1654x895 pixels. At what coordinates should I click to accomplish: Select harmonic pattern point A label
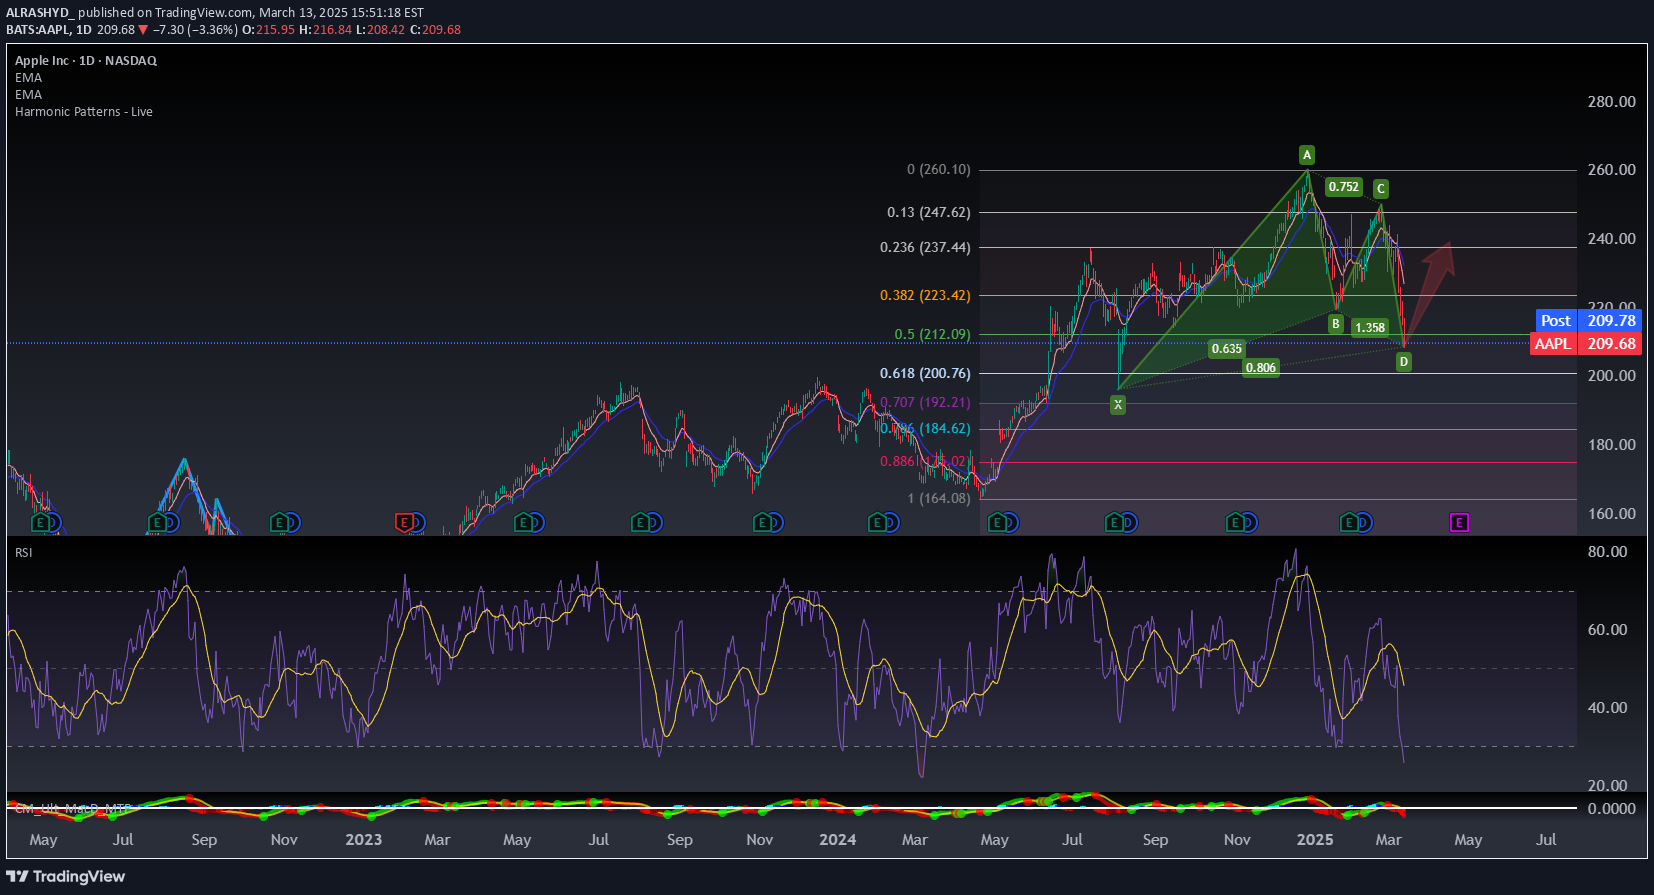click(1307, 155)
